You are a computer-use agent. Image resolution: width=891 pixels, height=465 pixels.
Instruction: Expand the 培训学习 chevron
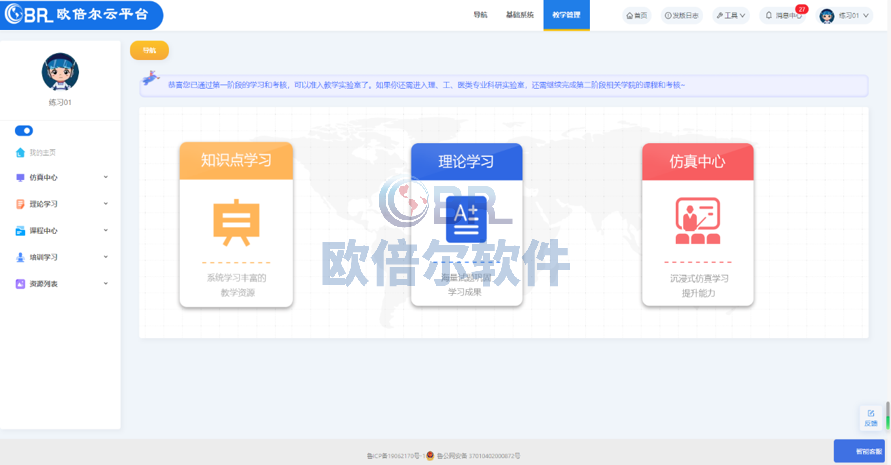[x=106, y=257]
